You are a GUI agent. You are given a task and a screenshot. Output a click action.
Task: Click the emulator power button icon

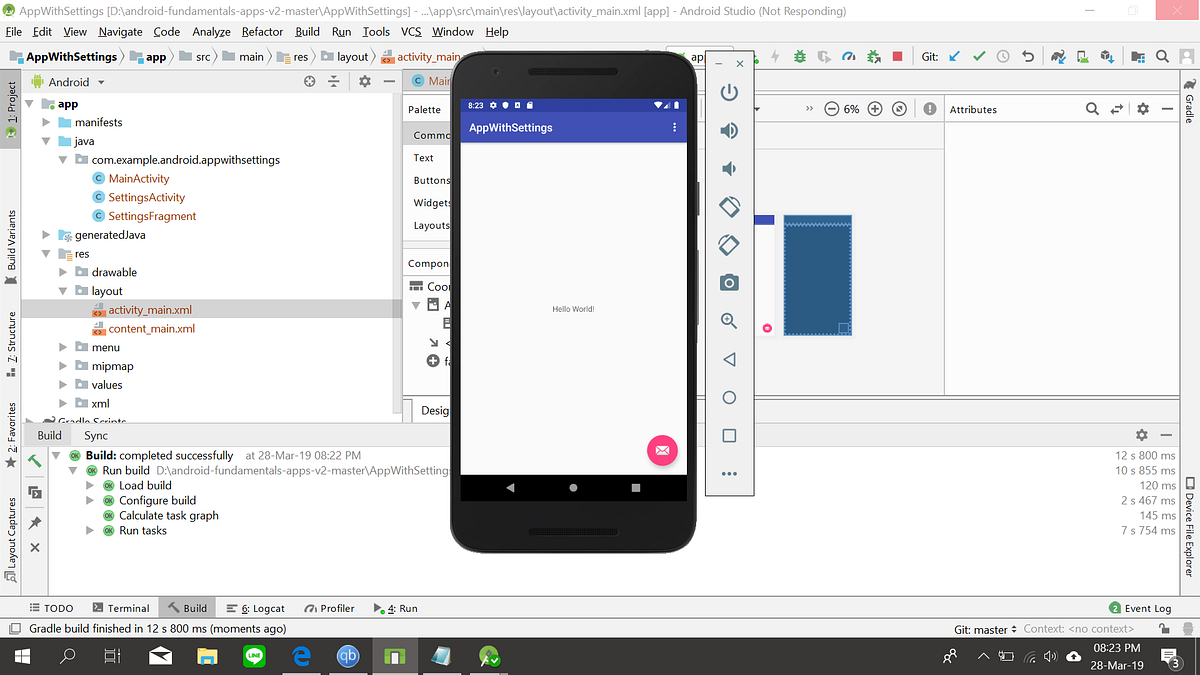[x=729, y=91]
